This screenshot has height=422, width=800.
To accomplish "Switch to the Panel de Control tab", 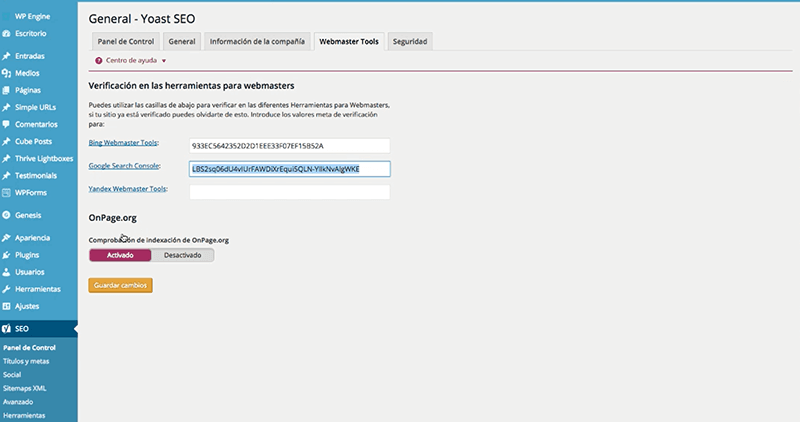I will click(126, 41).
